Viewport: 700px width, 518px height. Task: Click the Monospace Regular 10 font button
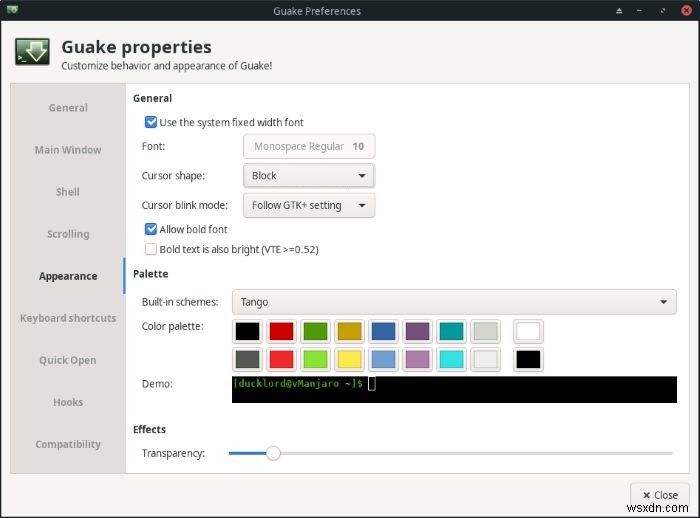tap(309, 146)
